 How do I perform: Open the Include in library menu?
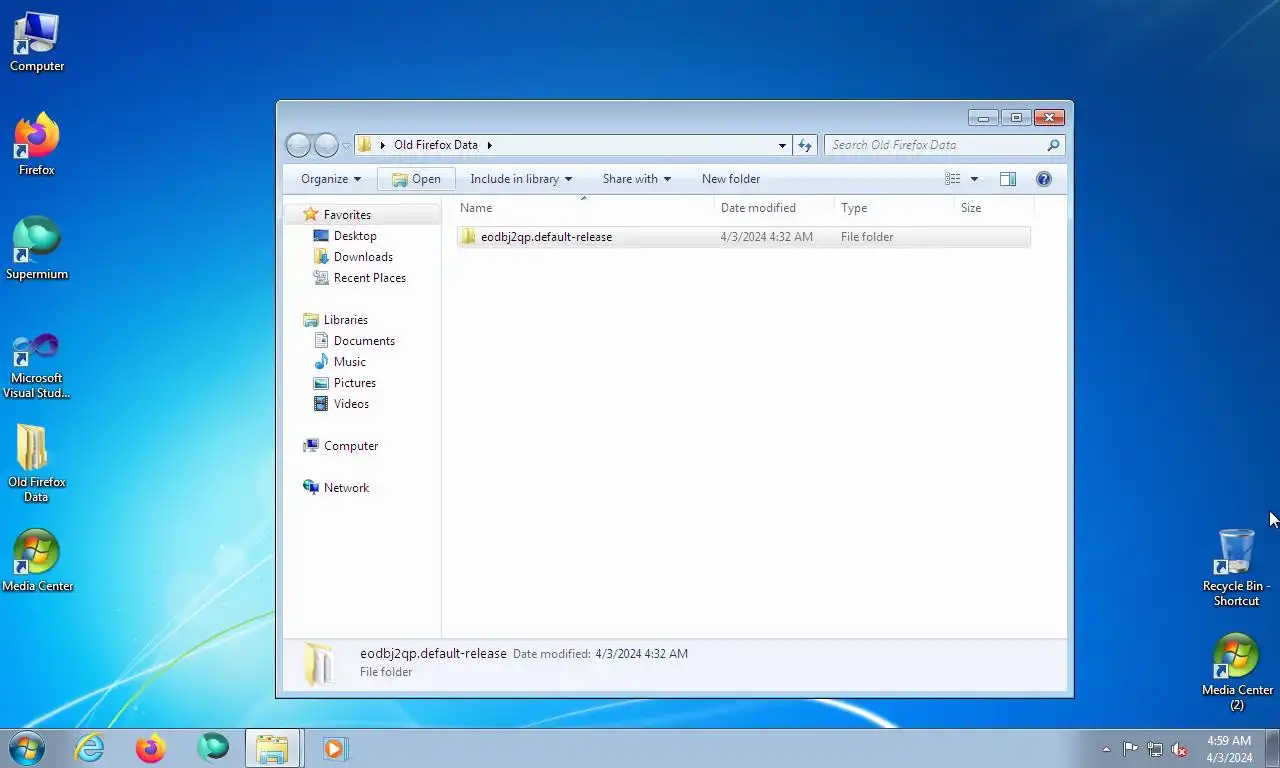521,179
